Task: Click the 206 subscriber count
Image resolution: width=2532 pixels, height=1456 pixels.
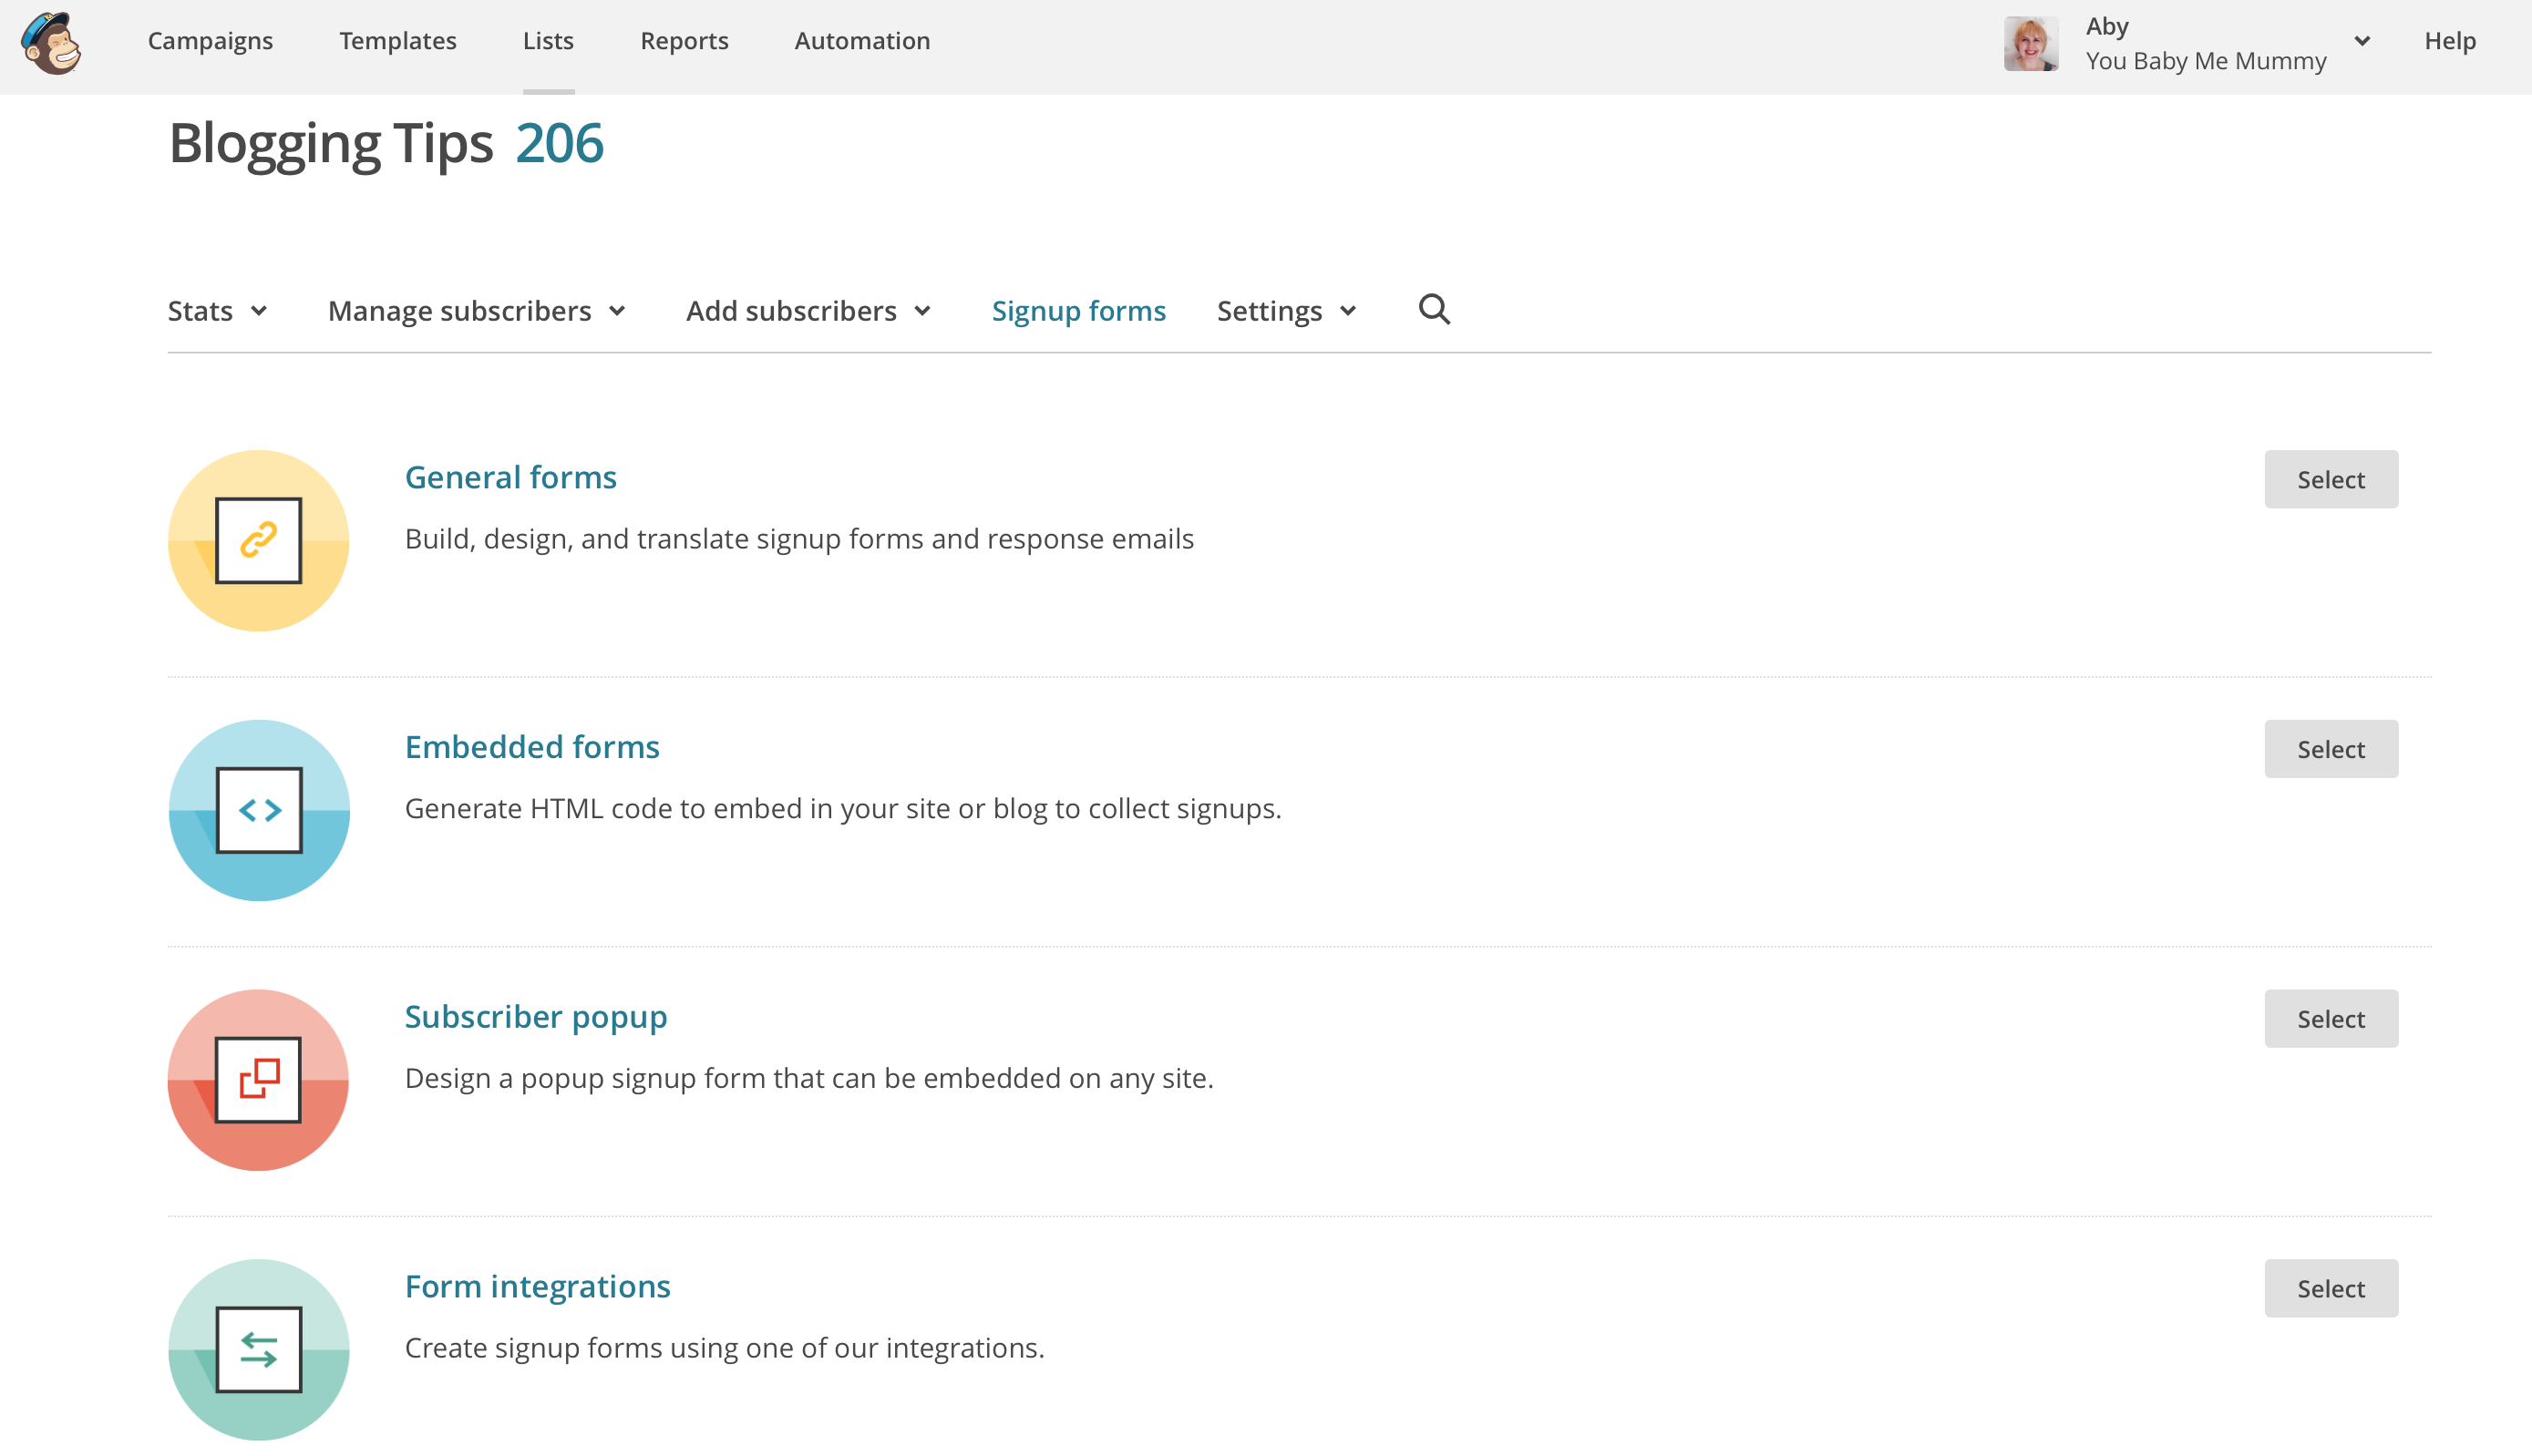Action: pos(560,142)
